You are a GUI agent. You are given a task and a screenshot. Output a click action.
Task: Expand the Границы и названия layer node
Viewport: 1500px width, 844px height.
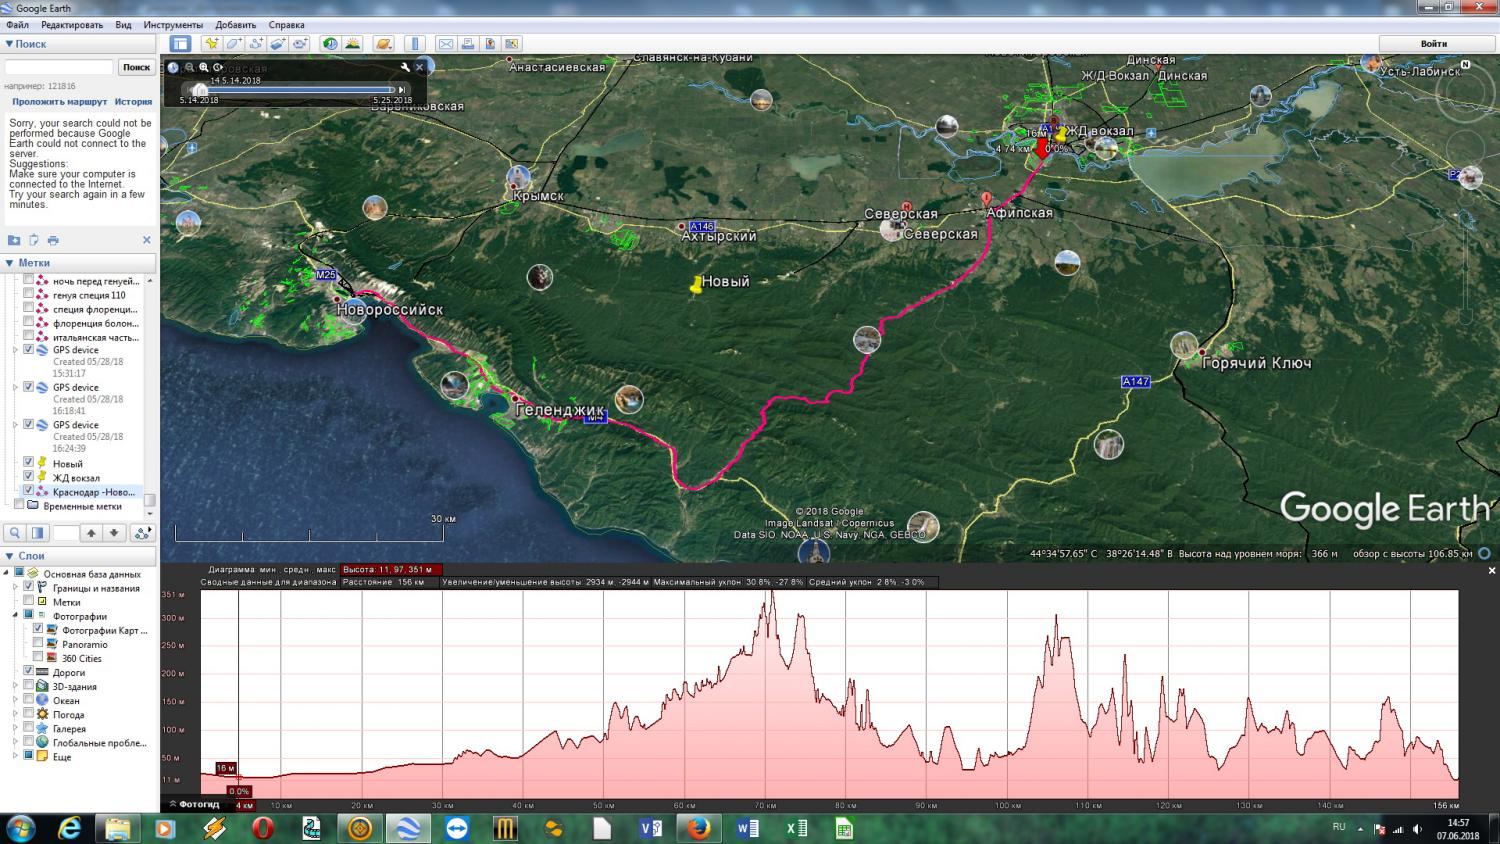[x=15, y=587]
